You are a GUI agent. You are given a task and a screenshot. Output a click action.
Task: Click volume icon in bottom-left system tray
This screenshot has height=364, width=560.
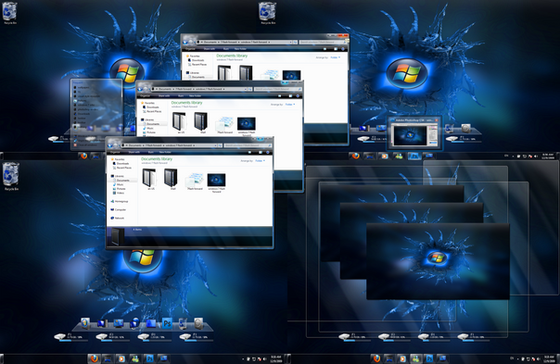(x=264, y=358)
